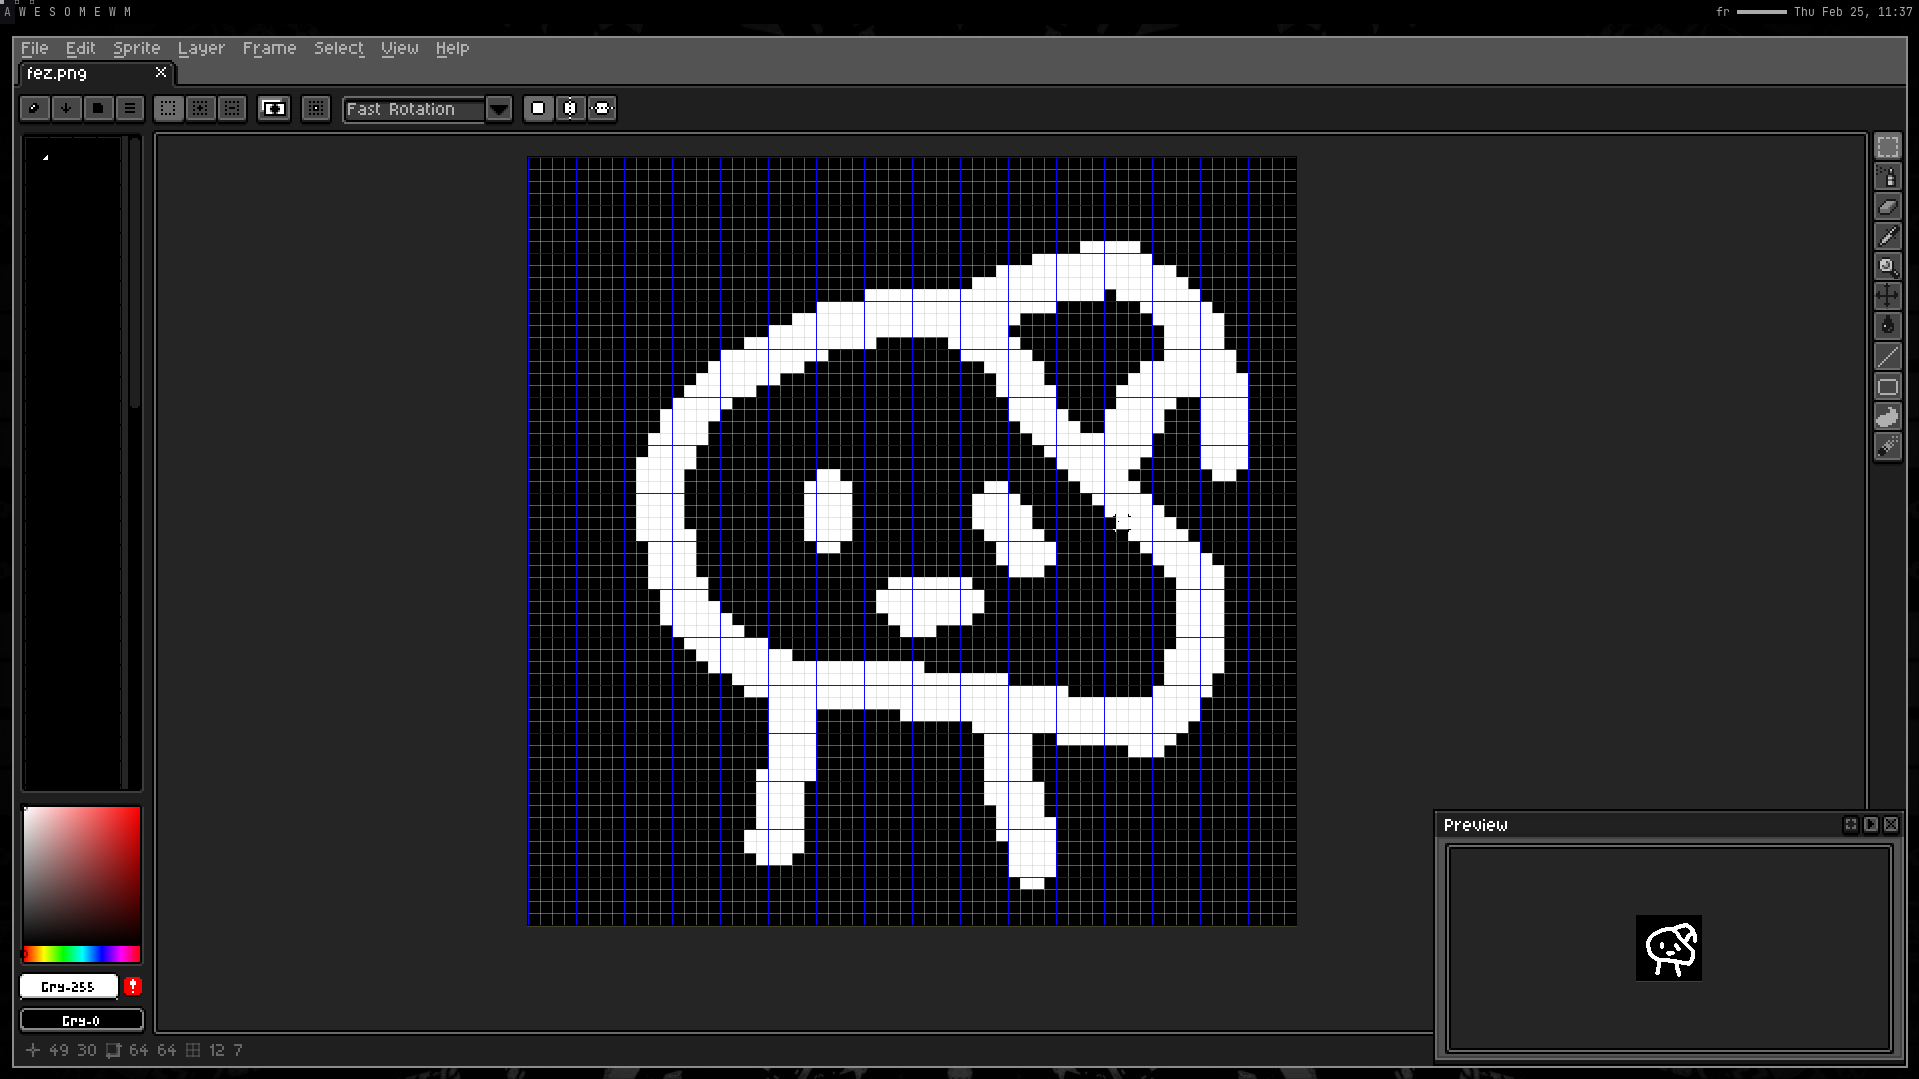
Task: Toggle transparent color mask button
Action: pos(274,108)
